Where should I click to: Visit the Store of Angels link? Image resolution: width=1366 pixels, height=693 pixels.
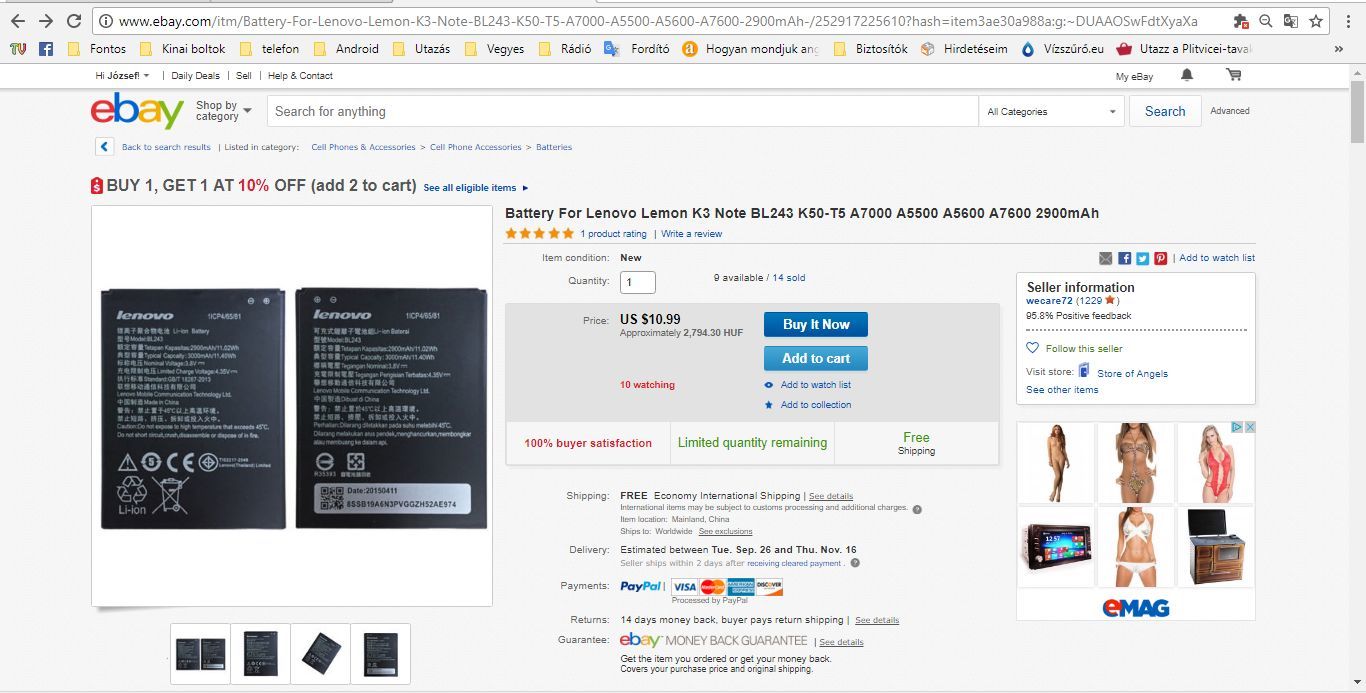(1132, 374)
